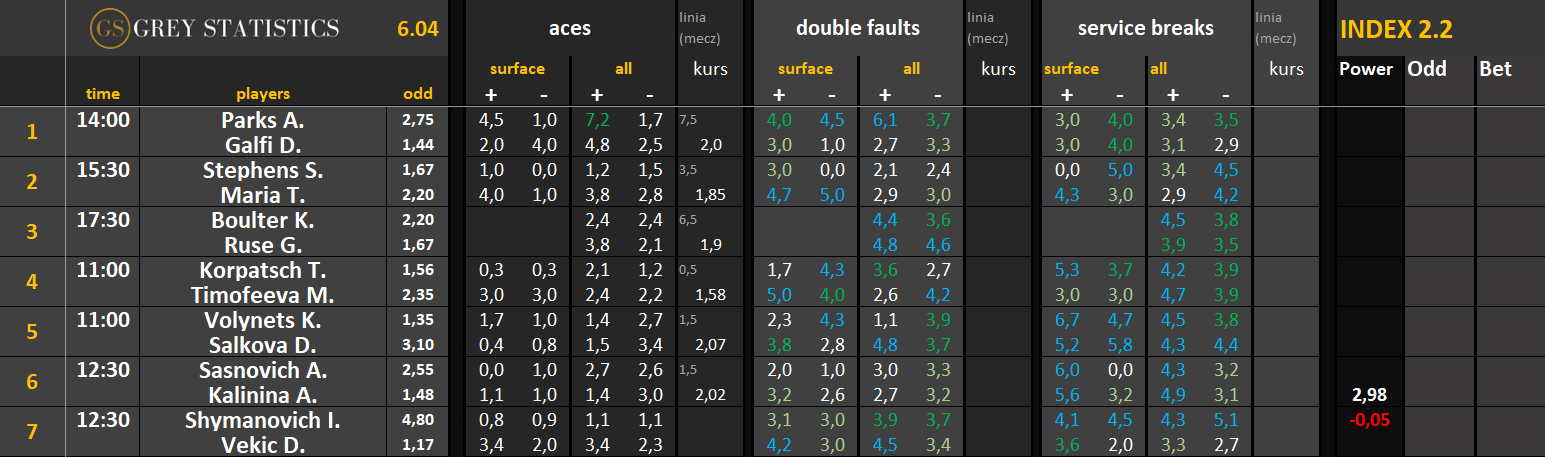1545x457 pixels.
Task: Select the Power value 2,98
Action: pos(1367,395)
